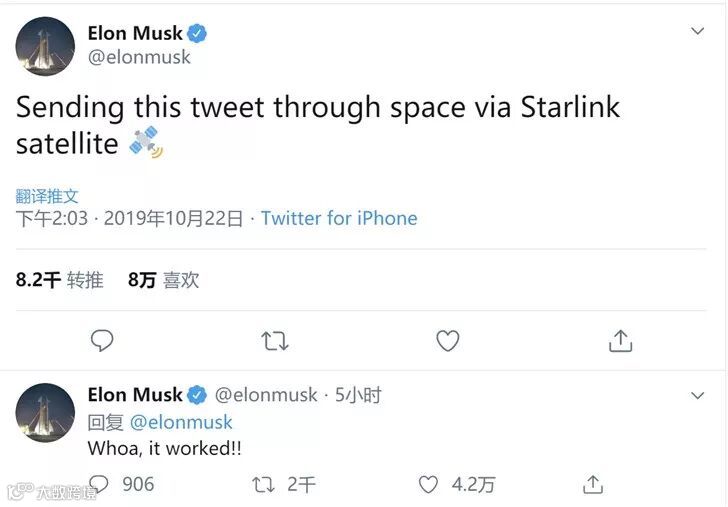Click the @elonmusk handle under main name
The width and height of the screenshot is (728, 507).
139,58
